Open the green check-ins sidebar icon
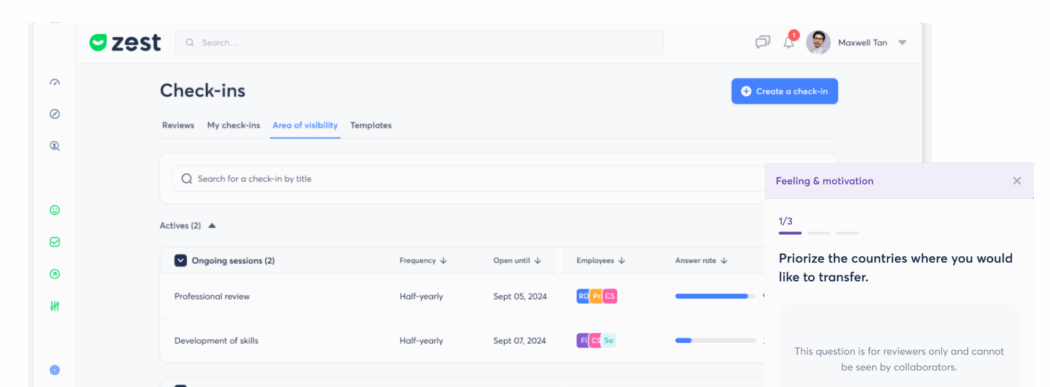Image resolution: width=1050 pixels, height=387 pixels. [55, 242]
